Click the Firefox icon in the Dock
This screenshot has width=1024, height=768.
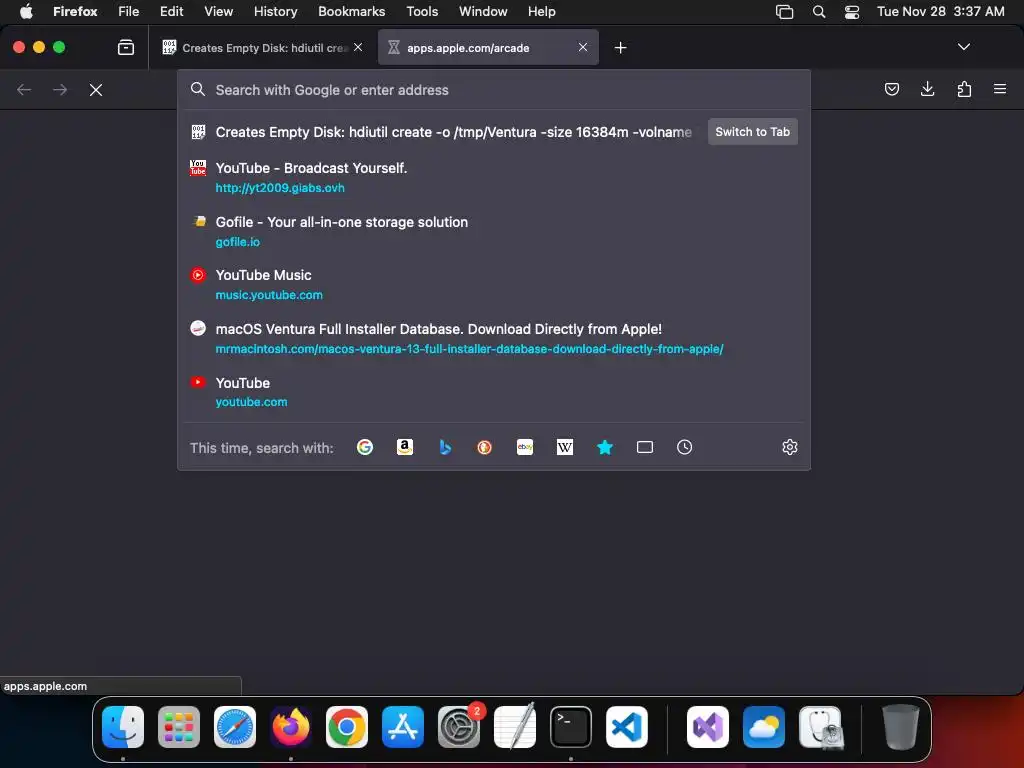point(291,727)
